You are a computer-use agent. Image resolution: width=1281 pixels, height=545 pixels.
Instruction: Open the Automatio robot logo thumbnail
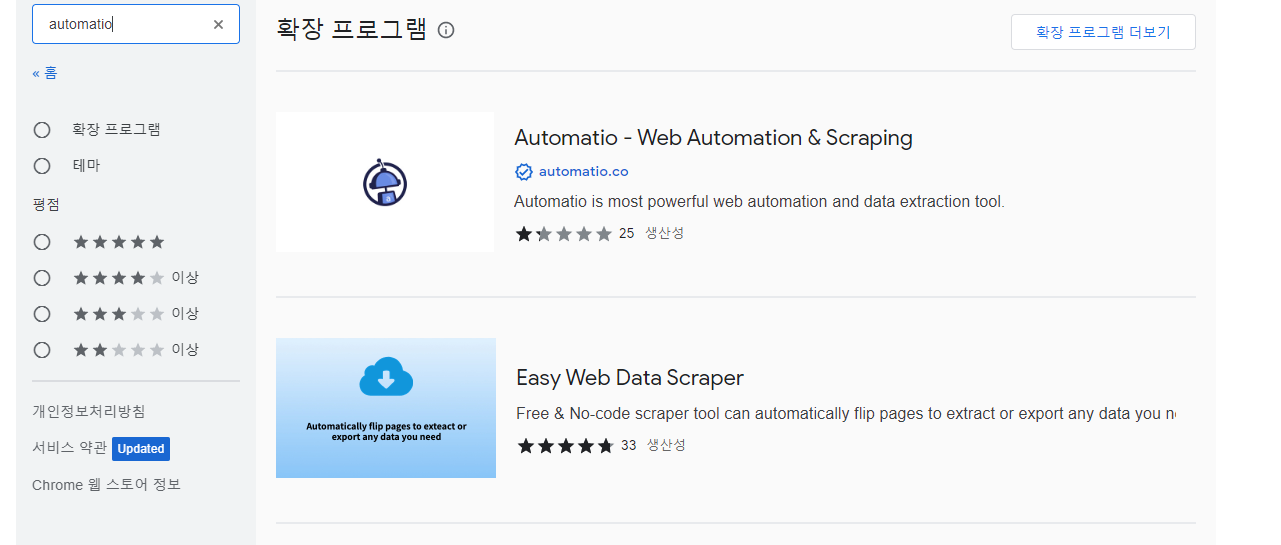[x=385, y=182]
